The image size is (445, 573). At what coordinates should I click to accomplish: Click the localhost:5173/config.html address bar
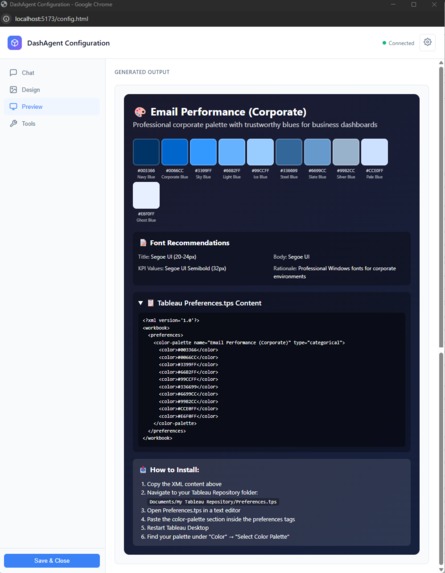point(52,19)
